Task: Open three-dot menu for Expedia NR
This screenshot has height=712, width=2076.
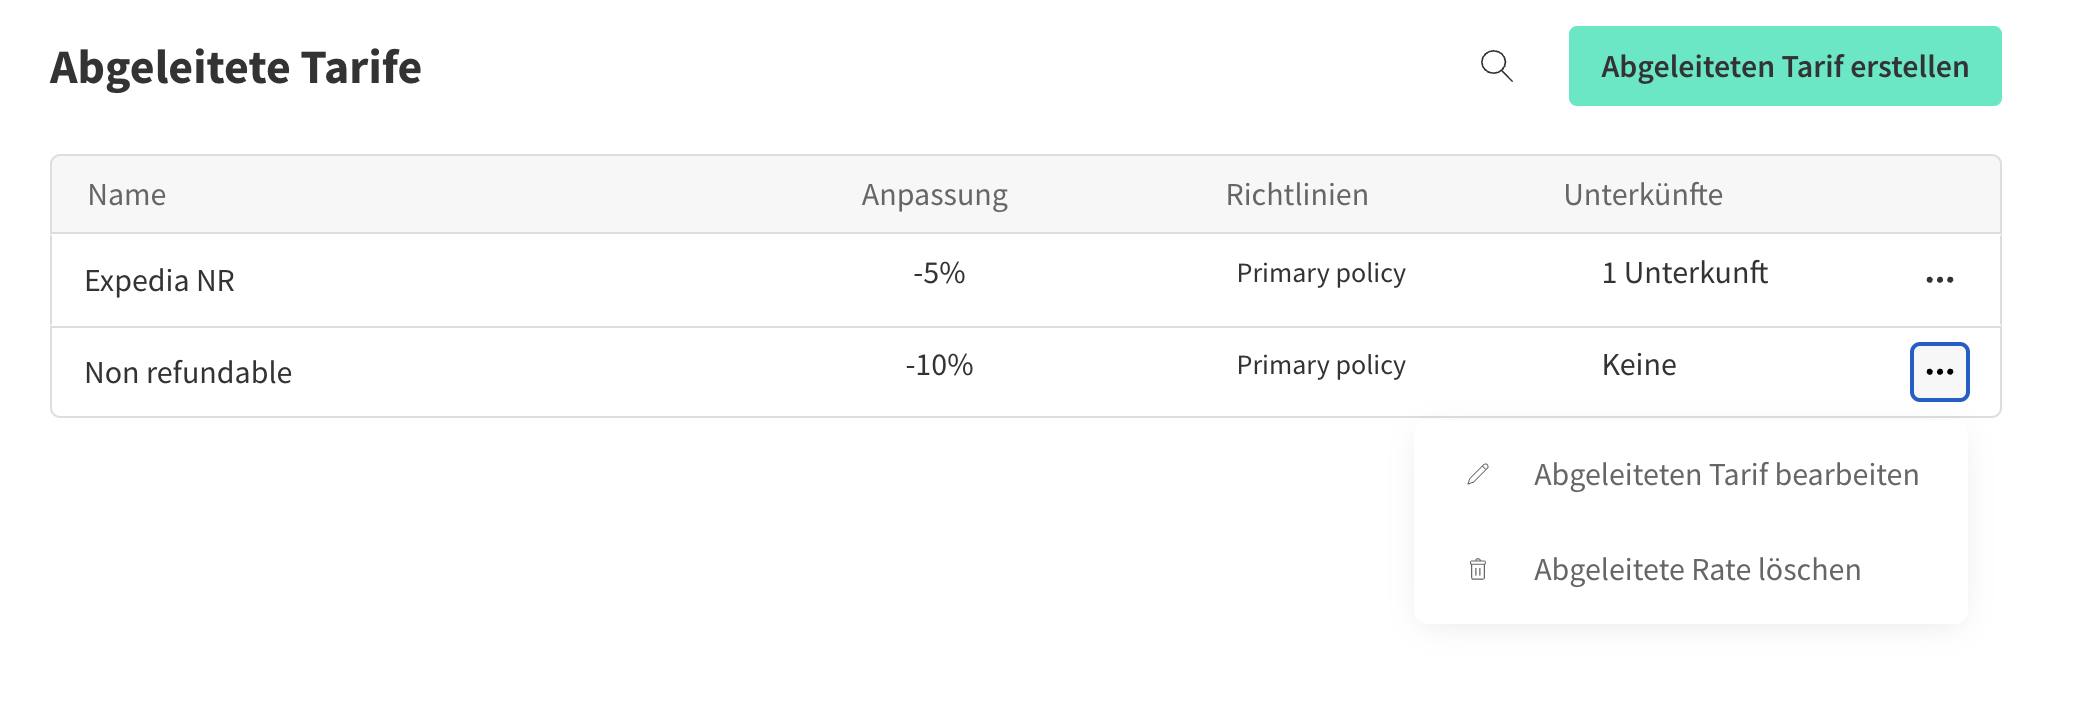Action: [x=1939, y=280]
